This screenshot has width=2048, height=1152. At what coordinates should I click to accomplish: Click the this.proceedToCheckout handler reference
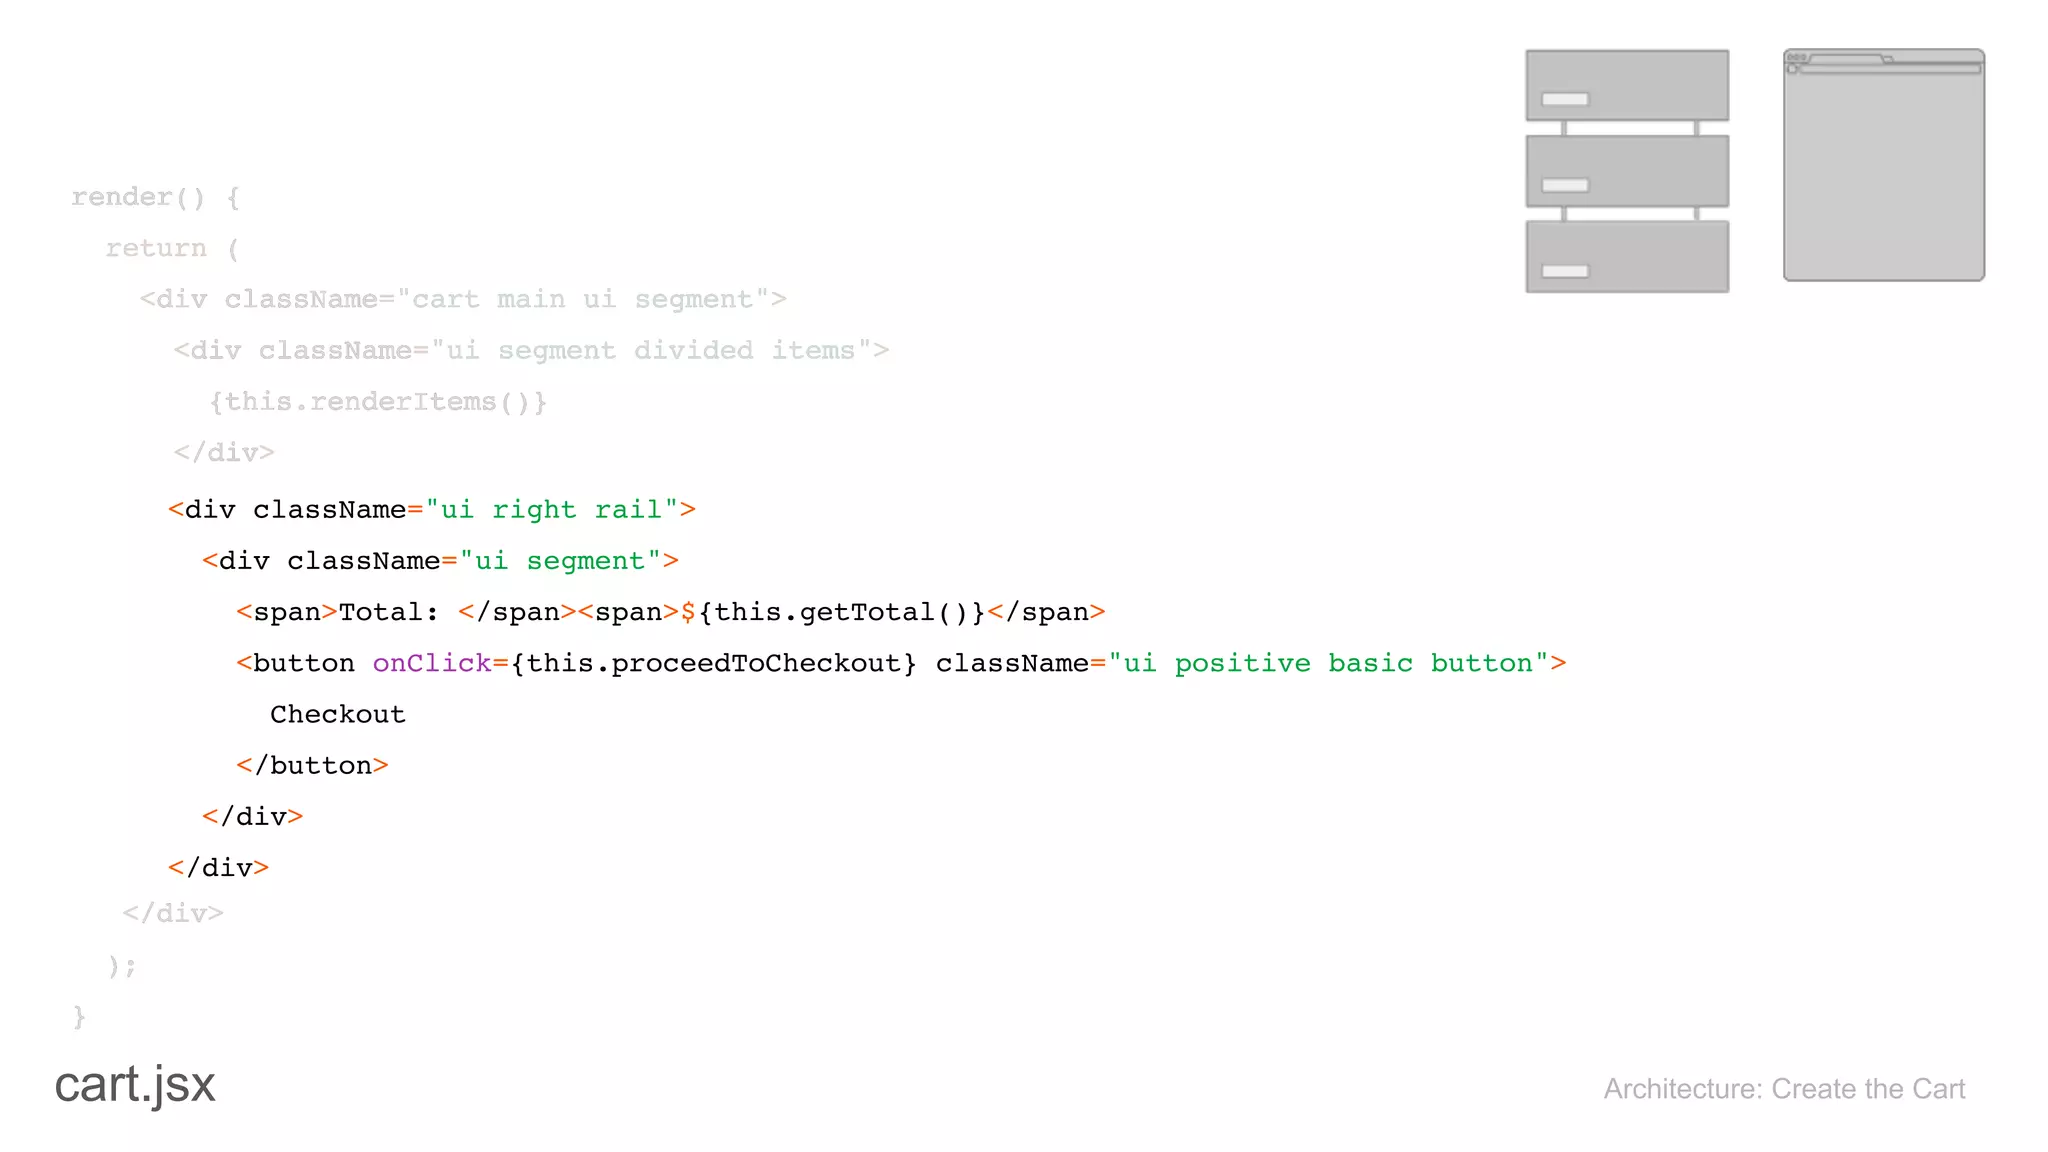[714, 663]
